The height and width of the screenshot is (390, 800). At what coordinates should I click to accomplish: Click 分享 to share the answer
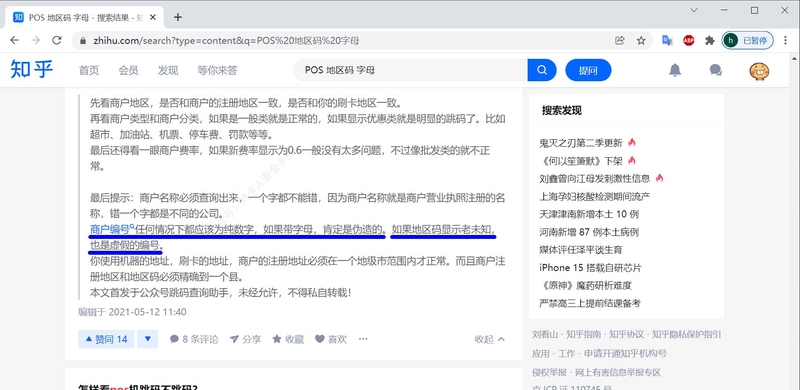pos(245,339)
